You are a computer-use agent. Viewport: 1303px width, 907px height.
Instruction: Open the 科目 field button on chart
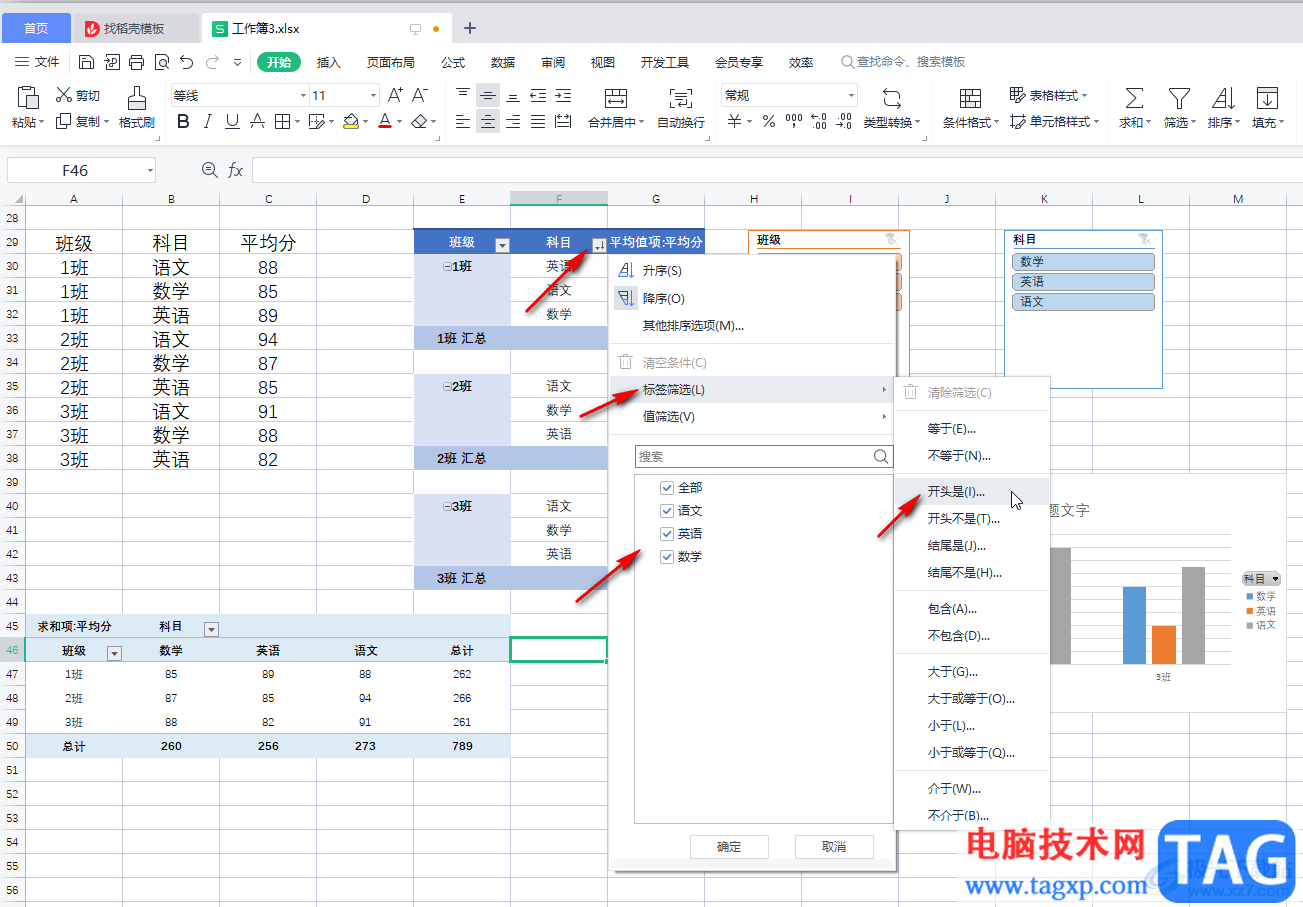pos(1261,579)
